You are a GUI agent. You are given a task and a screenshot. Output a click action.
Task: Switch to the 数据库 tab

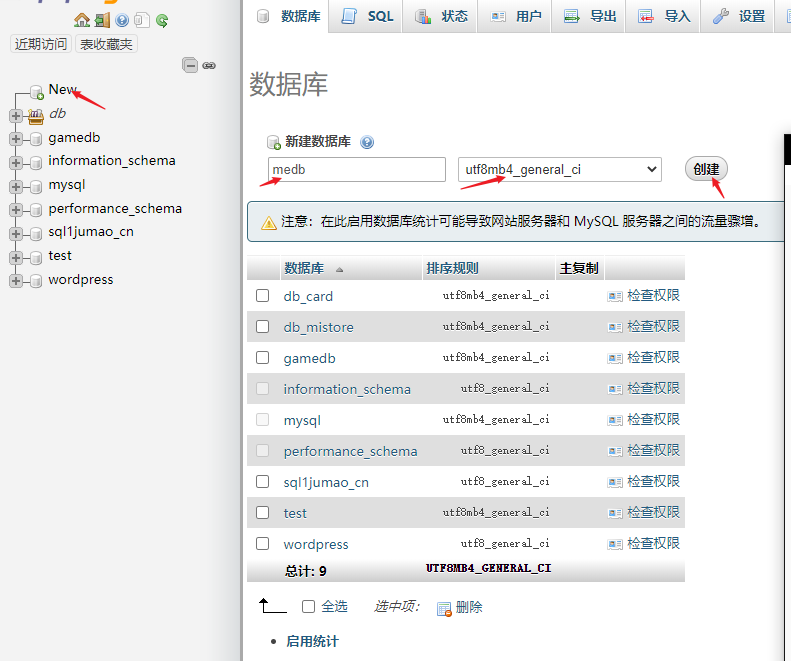pos(289,16)
